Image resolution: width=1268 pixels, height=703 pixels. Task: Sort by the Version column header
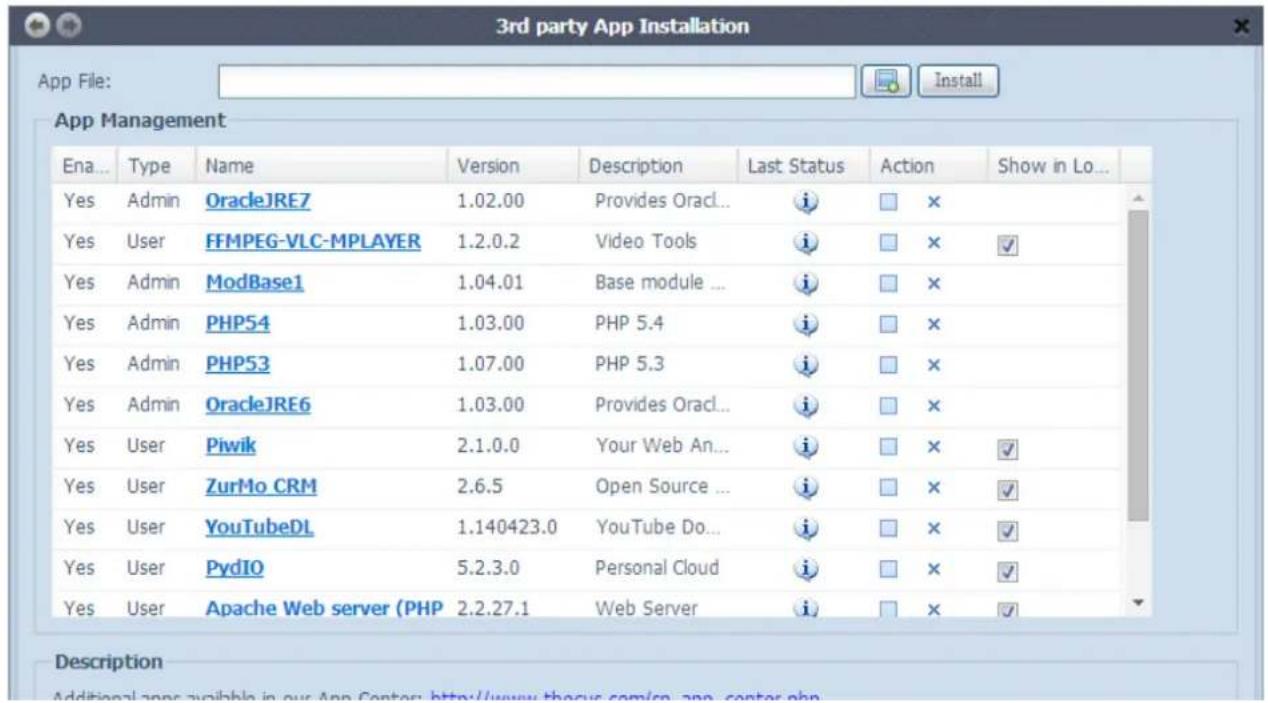coord(512,165)
